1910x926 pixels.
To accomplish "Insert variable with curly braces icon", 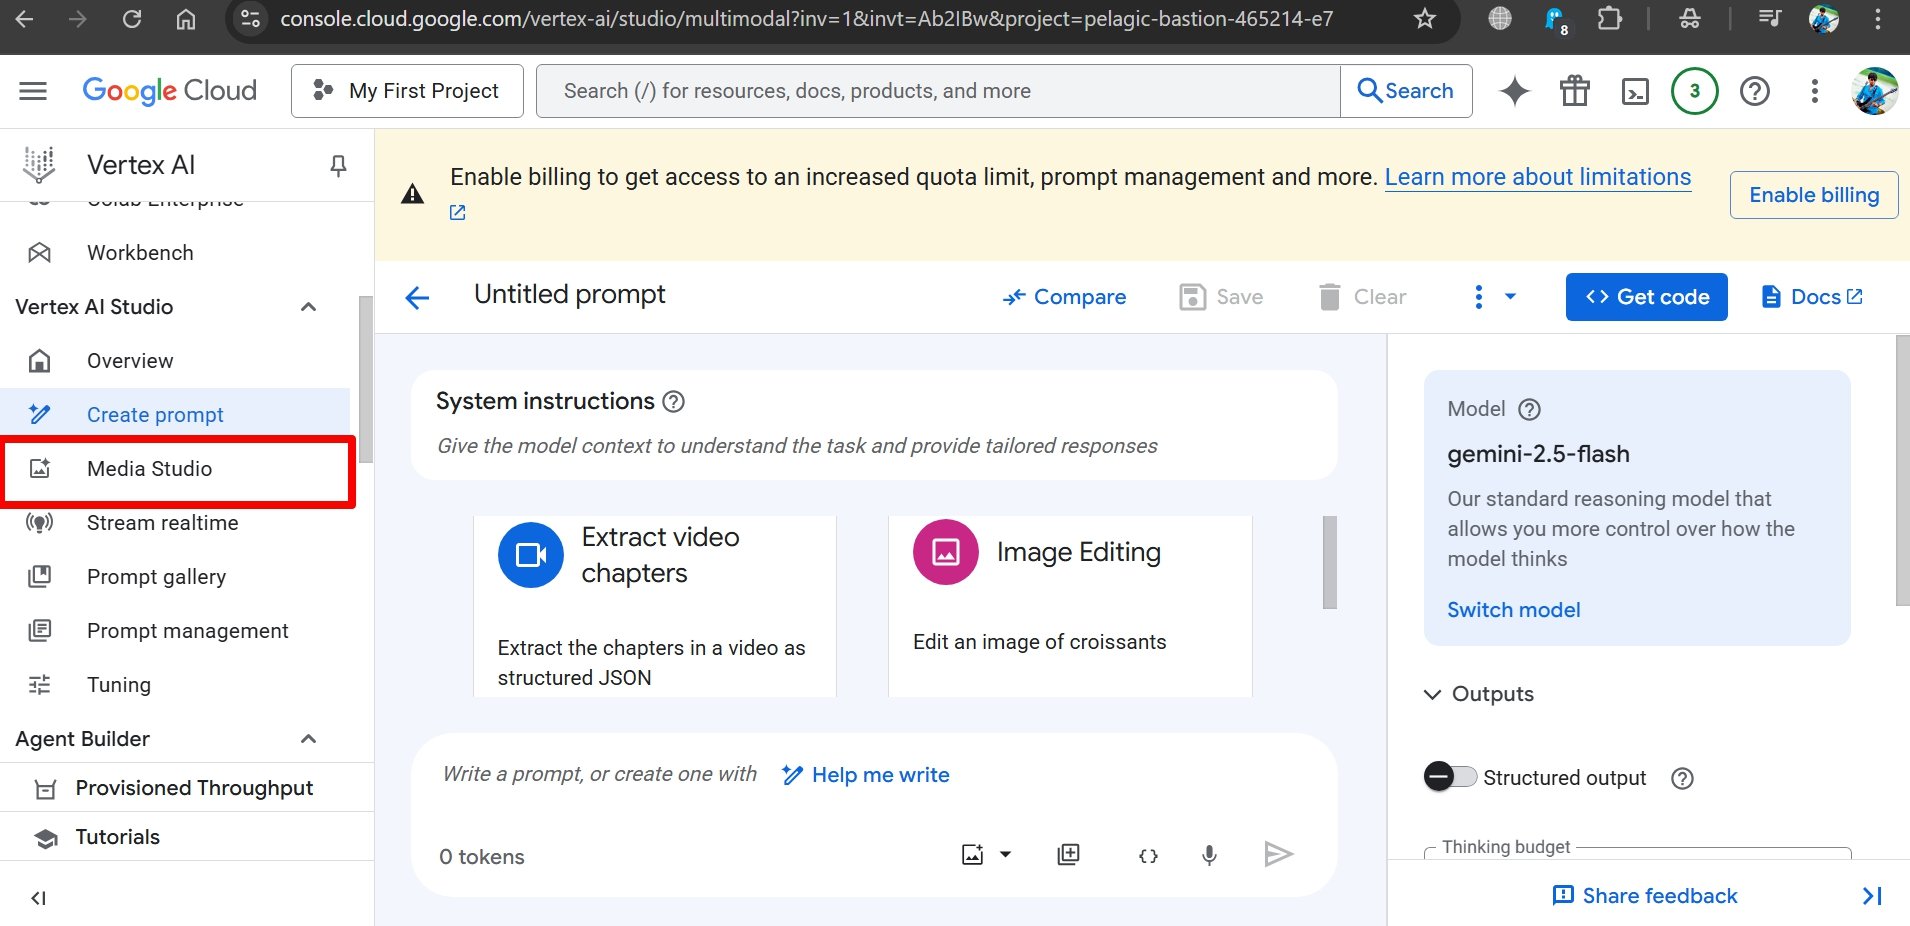I will 1148,856.
